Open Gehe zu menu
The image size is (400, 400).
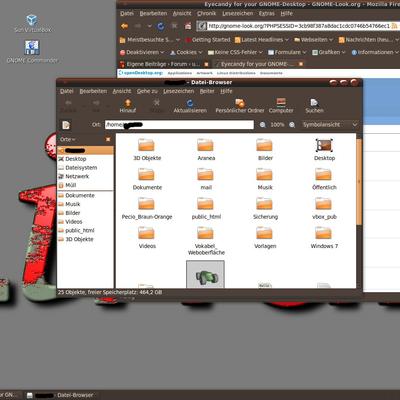(x=147, y=91)
